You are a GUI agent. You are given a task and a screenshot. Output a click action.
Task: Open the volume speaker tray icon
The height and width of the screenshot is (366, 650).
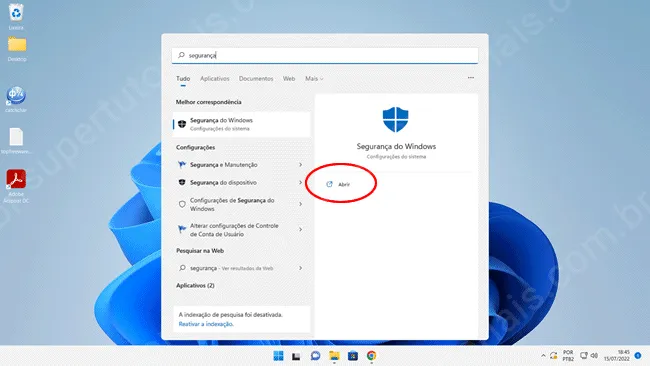[x=594, y=356]
